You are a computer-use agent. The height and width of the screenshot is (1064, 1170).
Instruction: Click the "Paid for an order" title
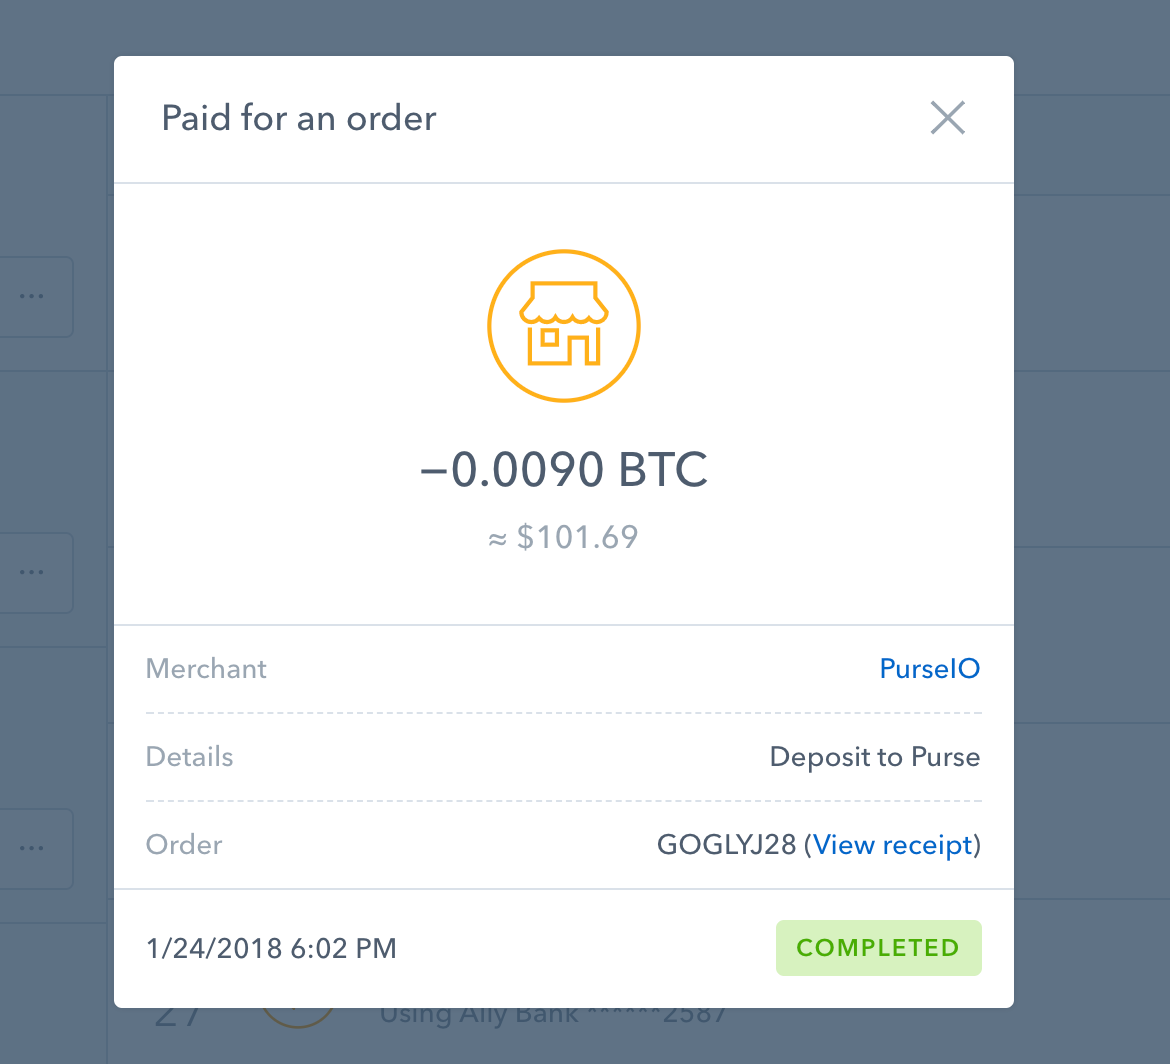(x=299, y=118)
